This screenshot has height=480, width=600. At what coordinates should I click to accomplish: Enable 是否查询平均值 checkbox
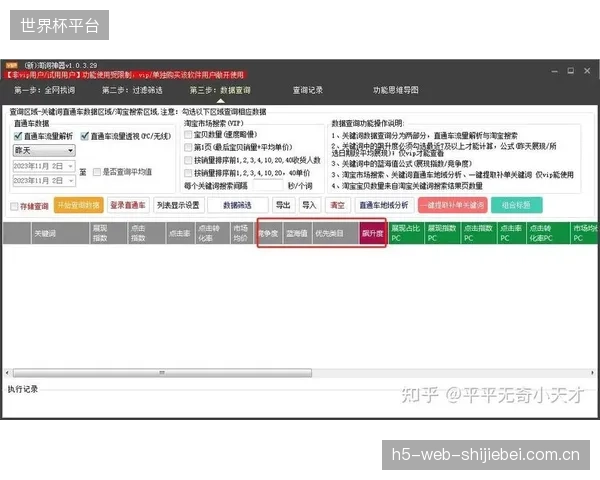point(97,172)
